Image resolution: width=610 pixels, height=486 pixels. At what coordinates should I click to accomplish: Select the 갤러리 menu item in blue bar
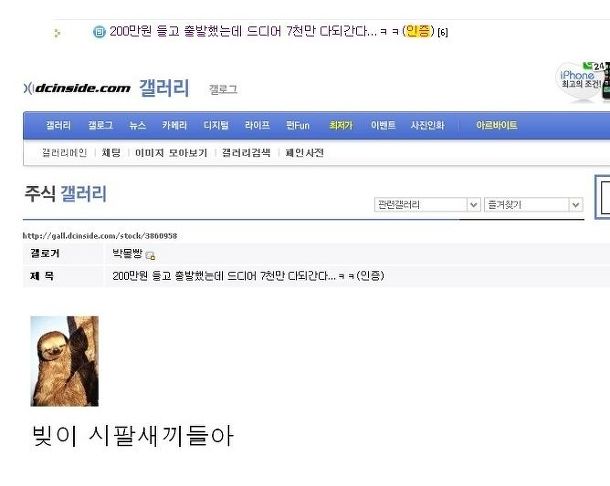(x=58, y=125)
